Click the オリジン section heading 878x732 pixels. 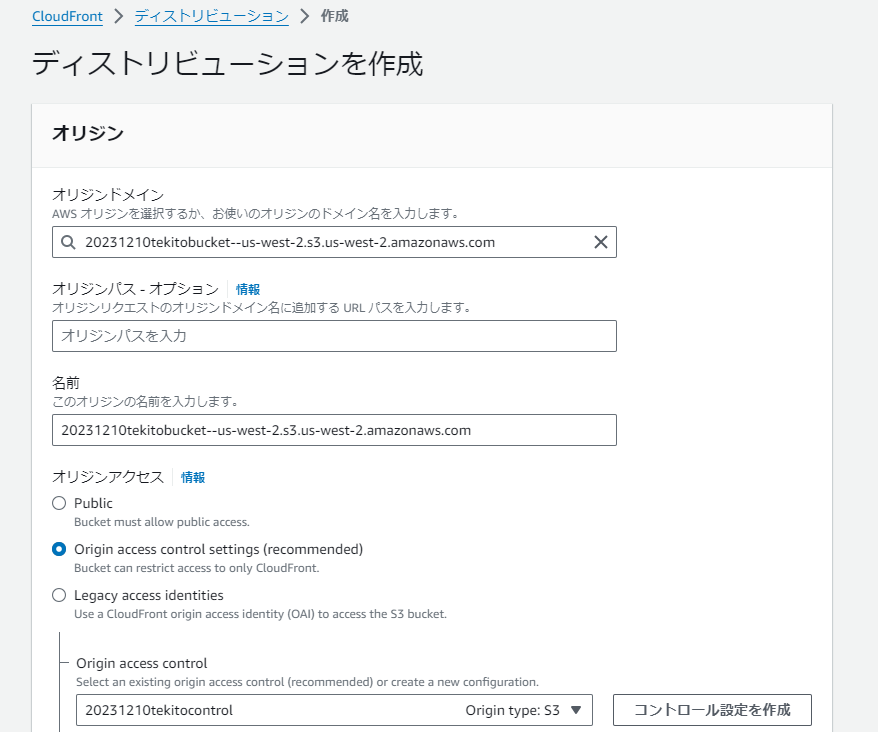[88, 133]
